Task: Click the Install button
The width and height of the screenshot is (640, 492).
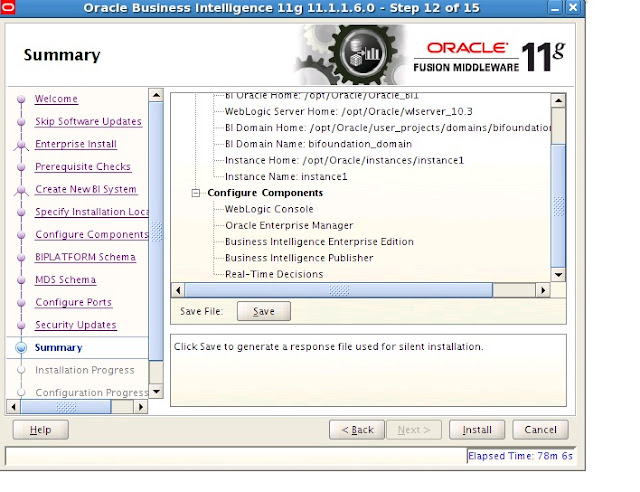Action: [477, 430]
